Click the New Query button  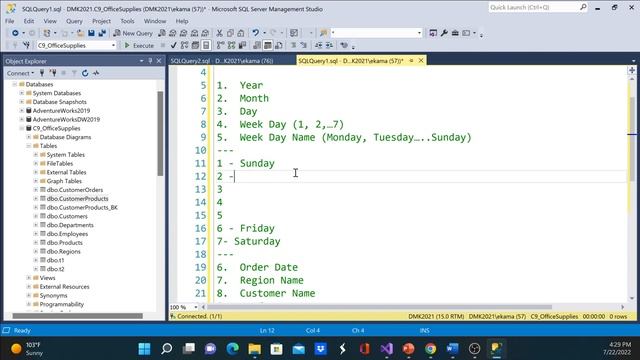click(133, 33)
